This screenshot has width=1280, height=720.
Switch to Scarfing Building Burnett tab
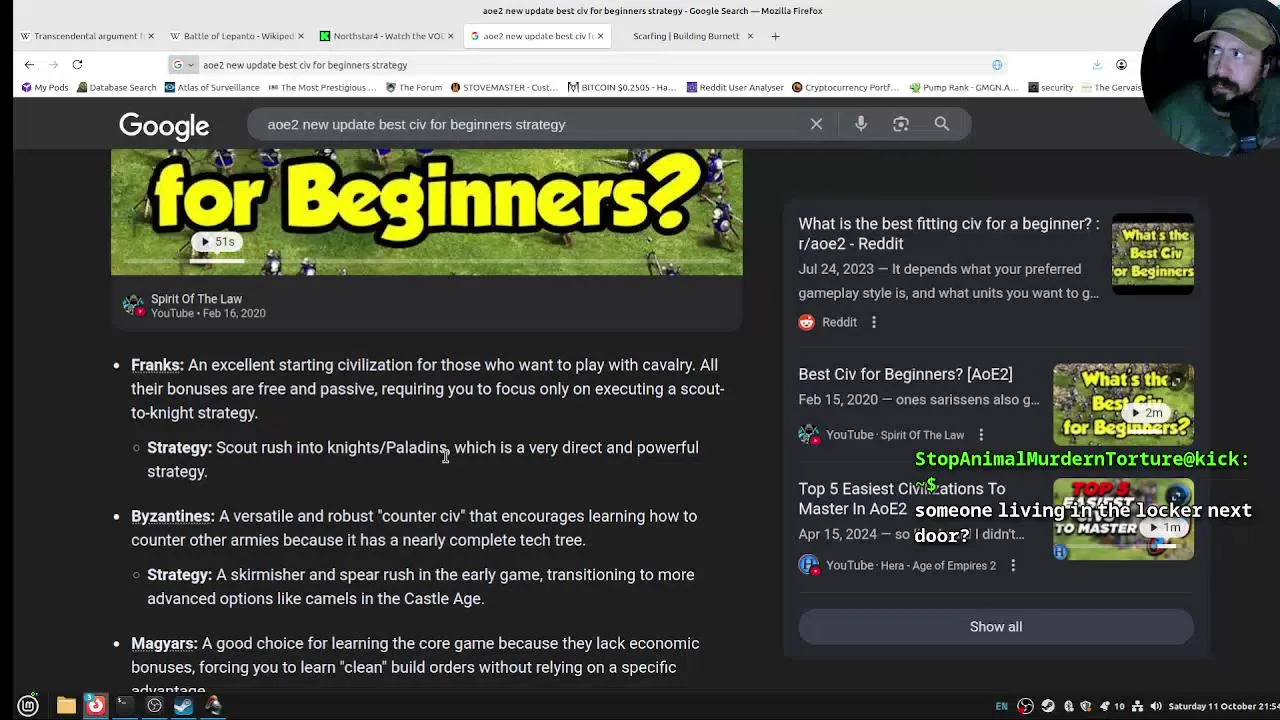click(x=686, y=36)
